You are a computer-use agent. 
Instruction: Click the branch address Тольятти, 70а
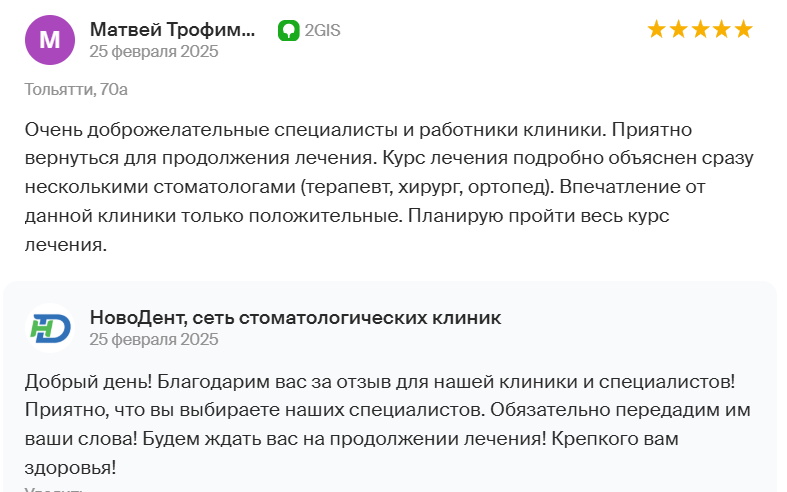[x=76, y=89]
